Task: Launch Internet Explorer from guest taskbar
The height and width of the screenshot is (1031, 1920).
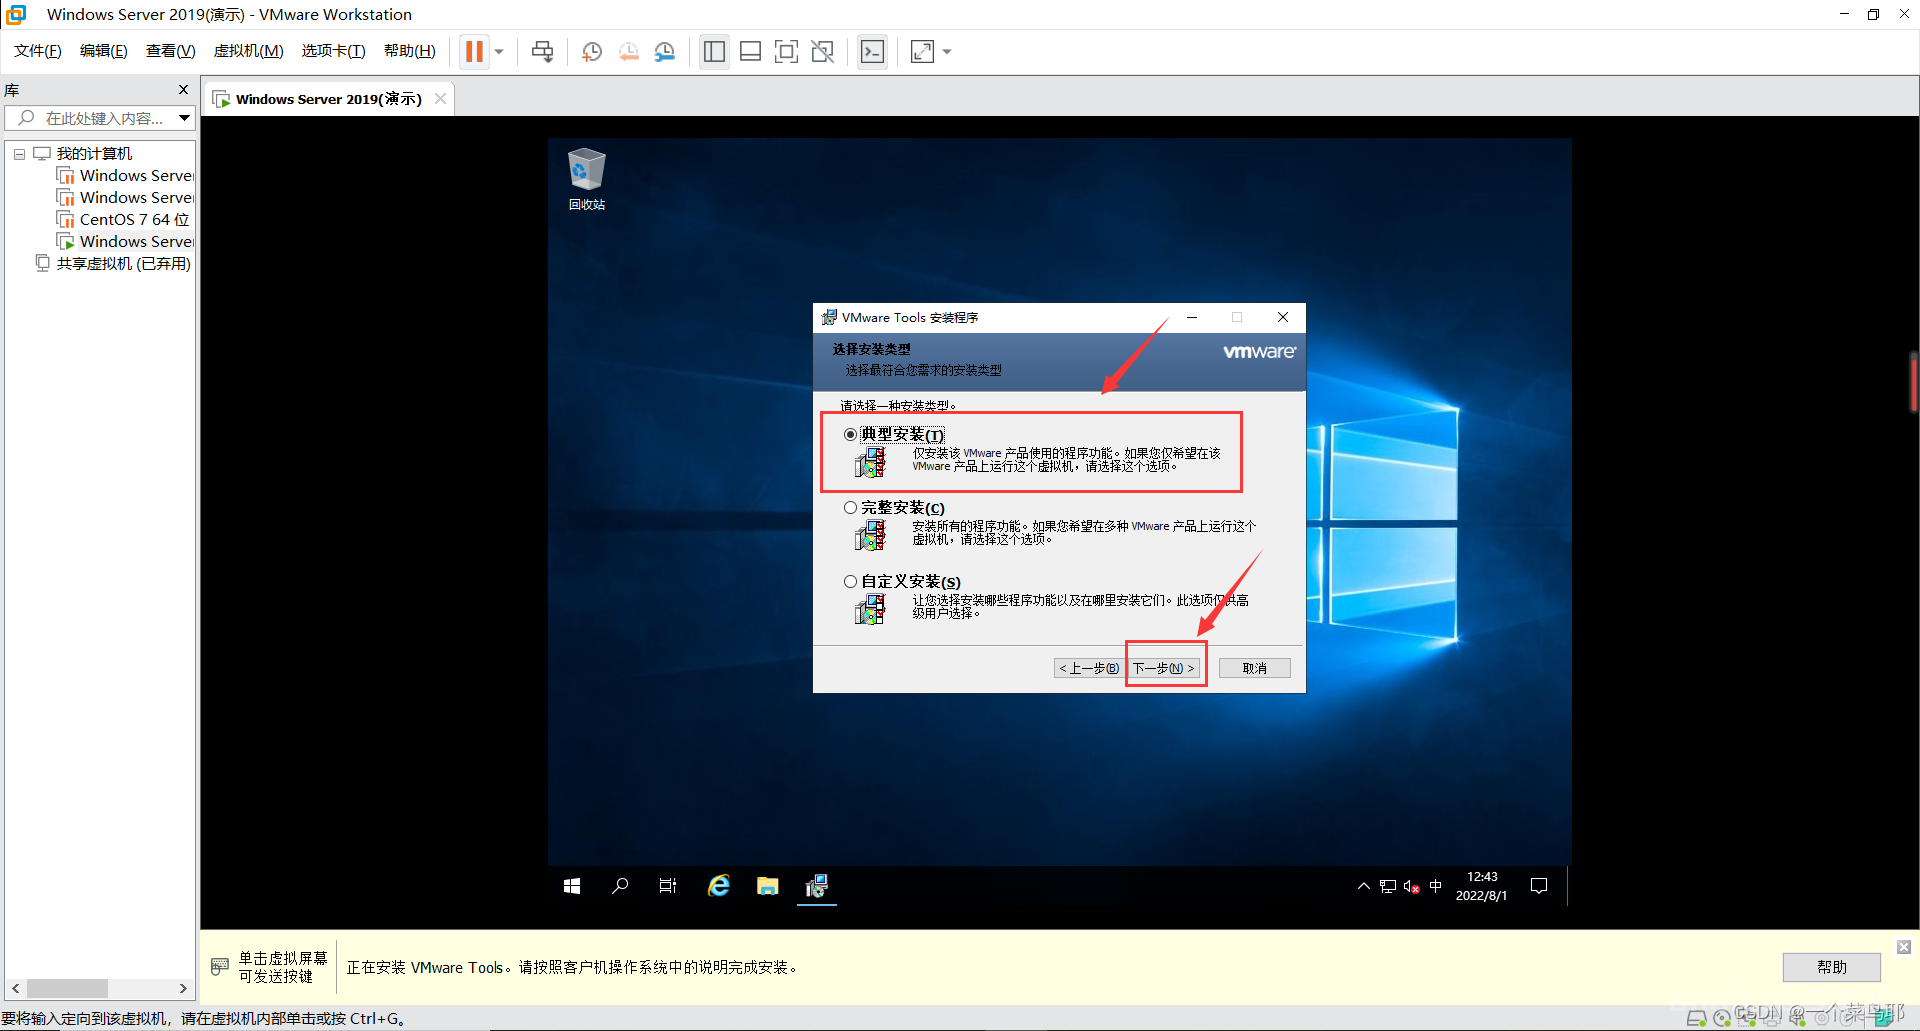Action: coord(719,886)
